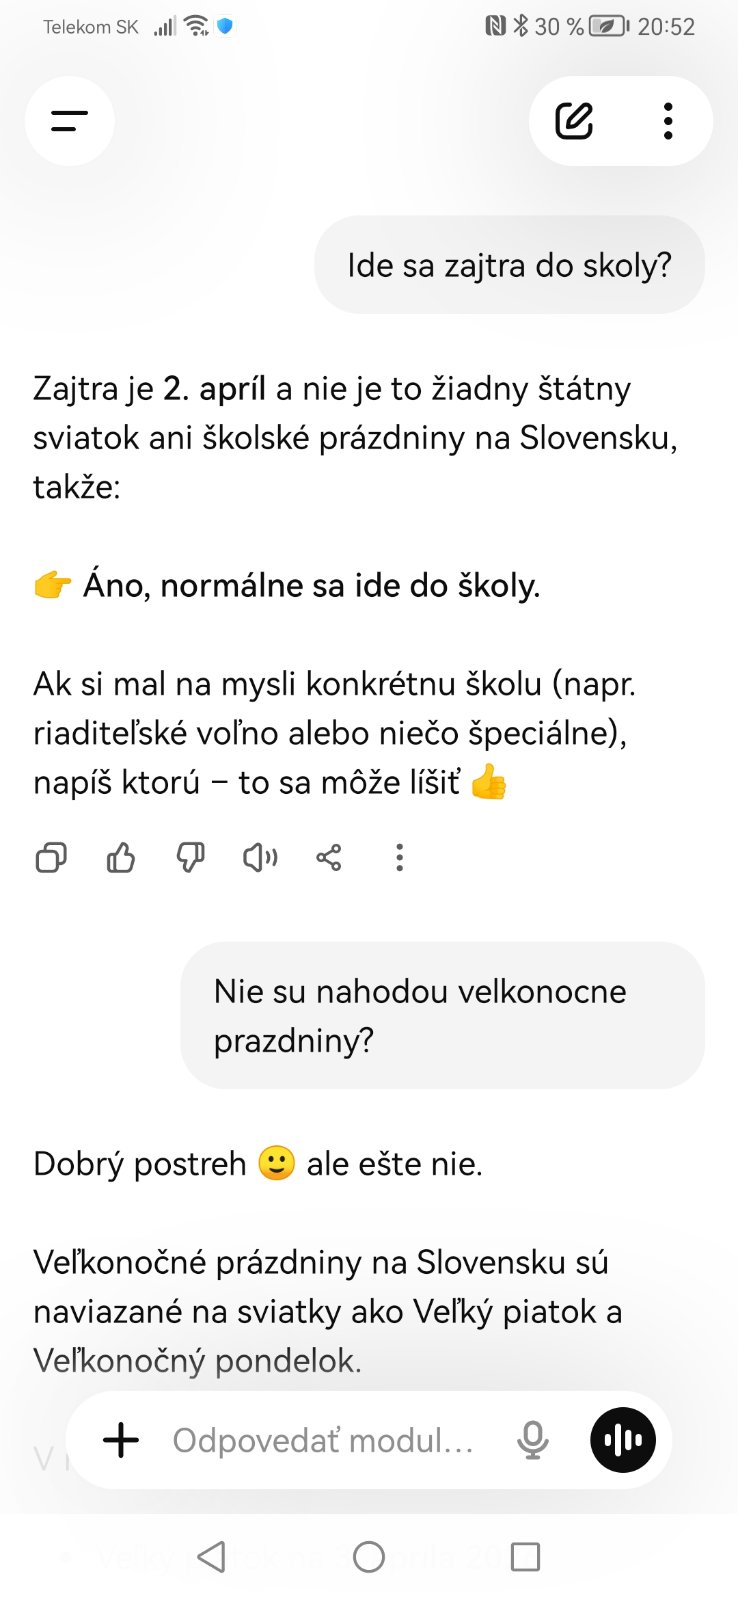Start a new chat
The height and width of the screenshot is (1600, 738).
[x=574, y=121]
